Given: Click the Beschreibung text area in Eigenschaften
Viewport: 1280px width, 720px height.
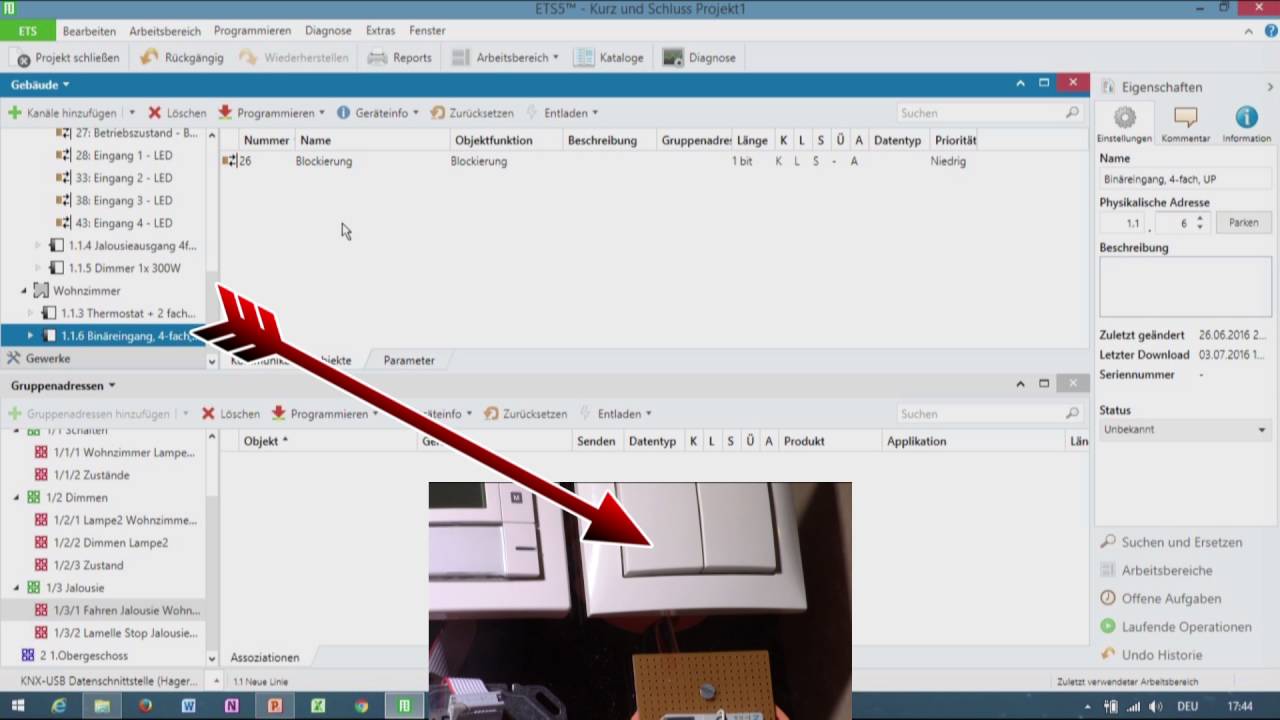Looking at the screenshot, I should coord(1186,287).
